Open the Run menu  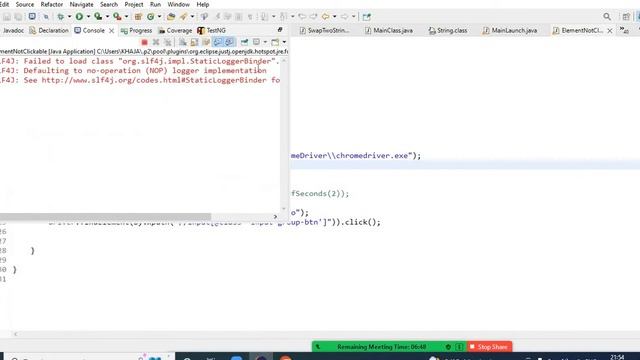click(x=156, y=4)
